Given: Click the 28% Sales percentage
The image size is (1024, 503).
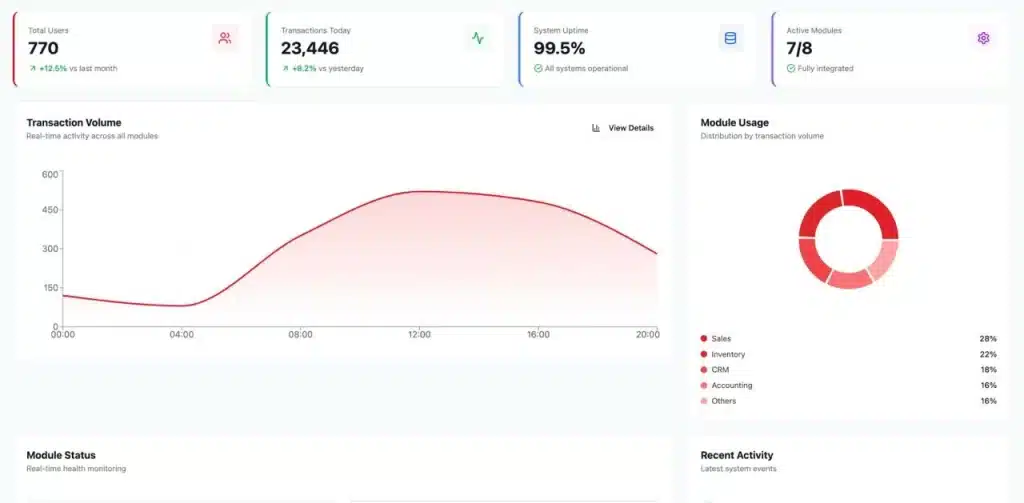Looking at the screenshot, I should coord(988,338).
